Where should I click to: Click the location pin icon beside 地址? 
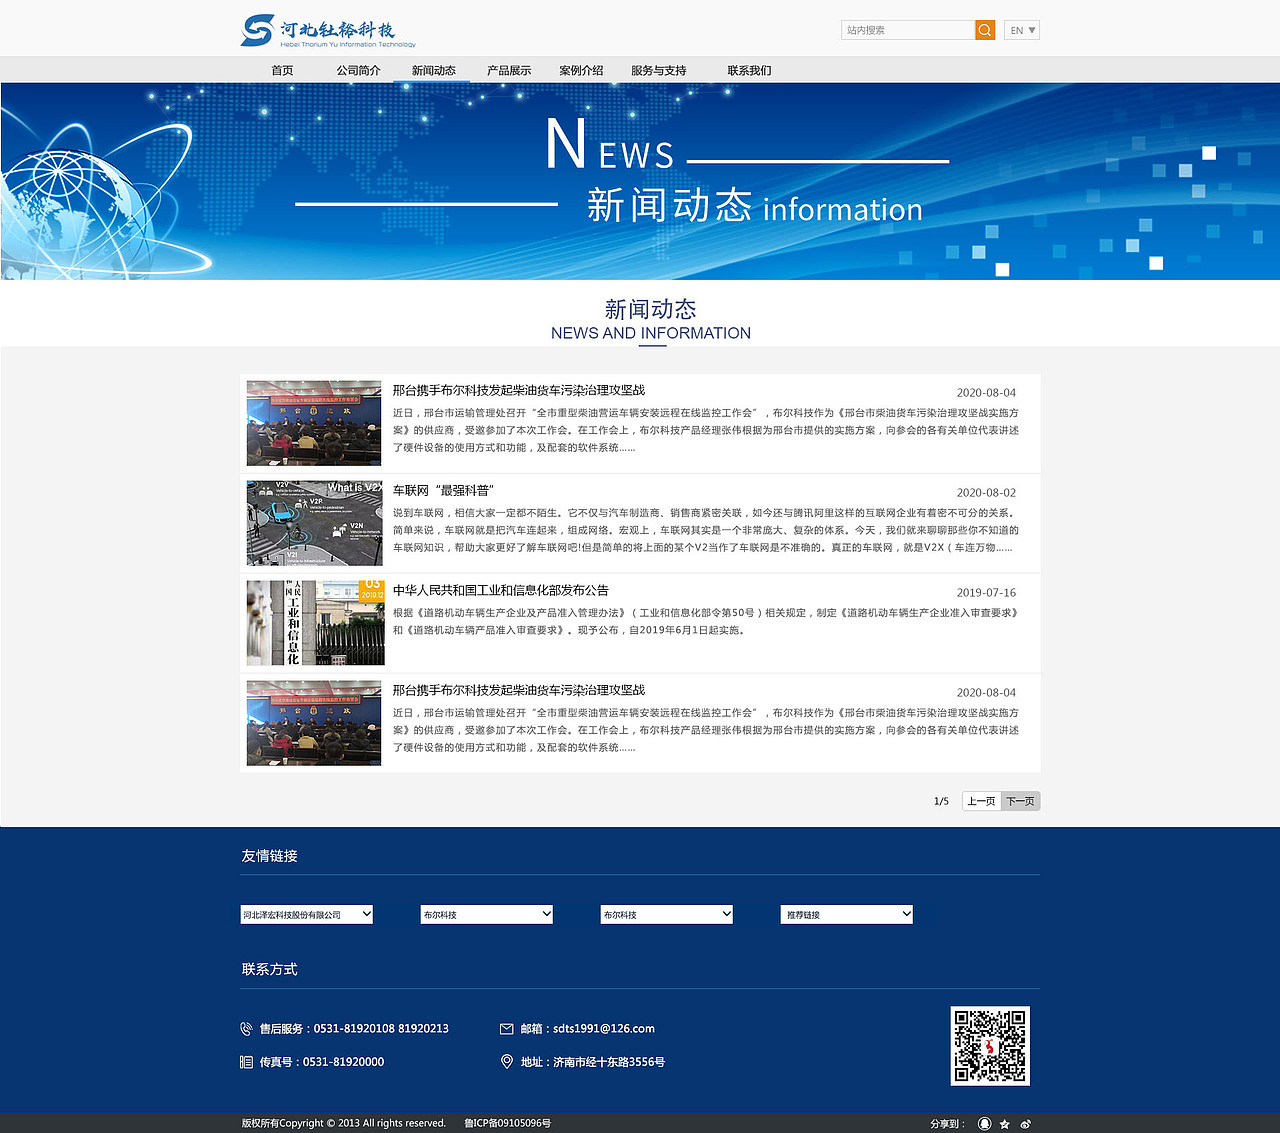[507, 1062]
